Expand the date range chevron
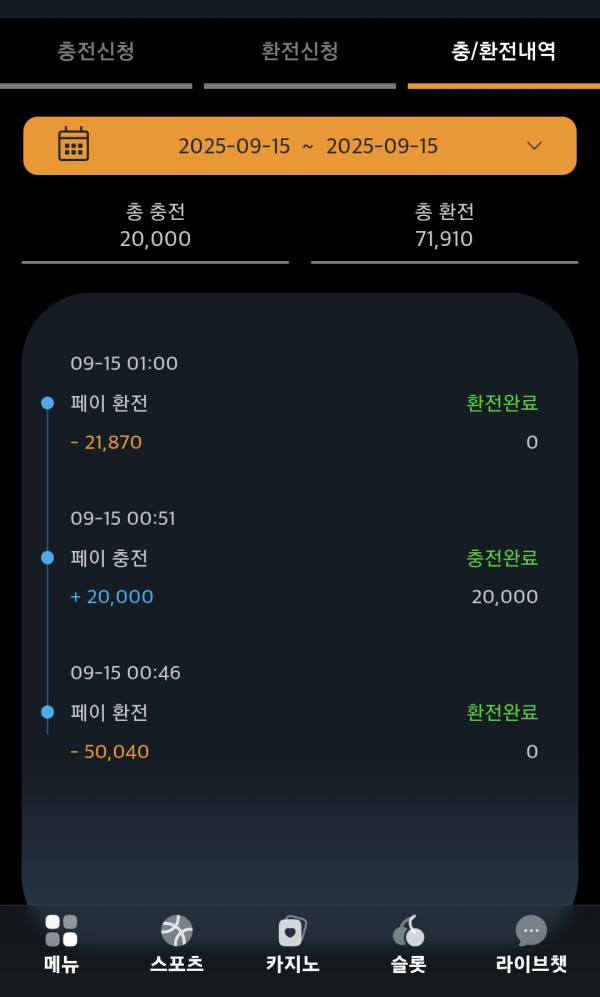 click(x=534, y=146)
